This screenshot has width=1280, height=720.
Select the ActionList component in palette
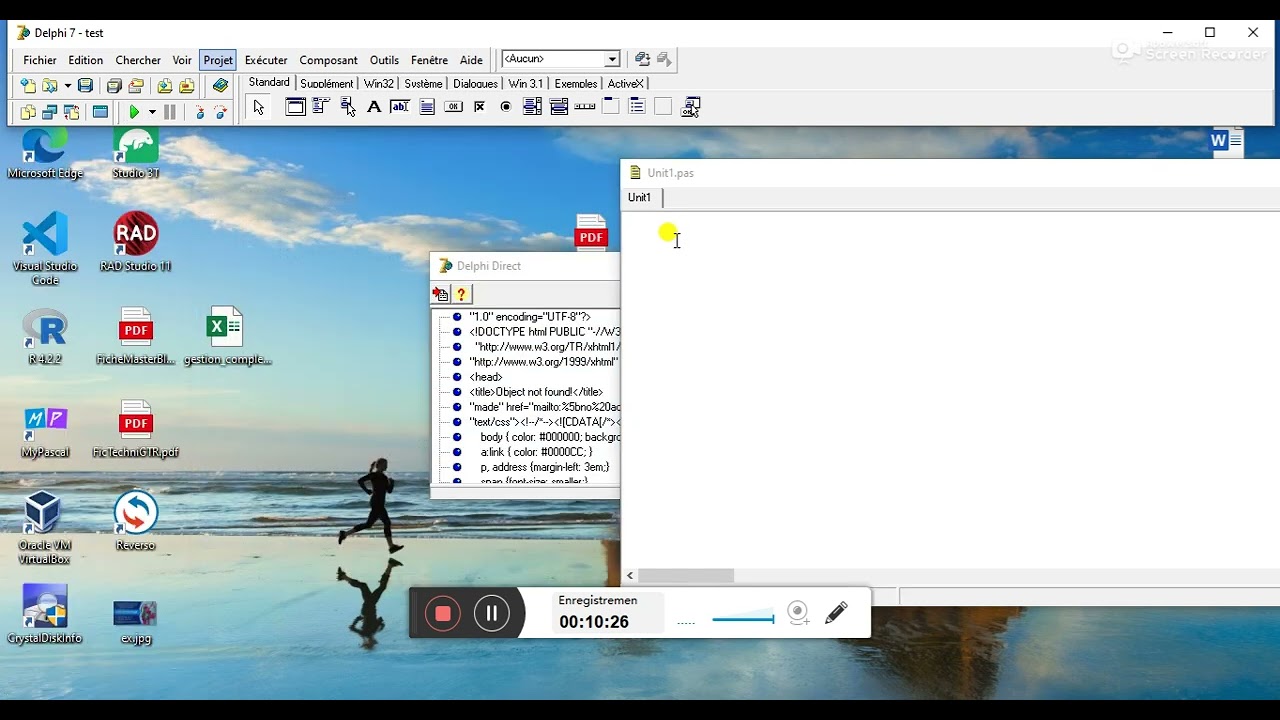click(x=690, y=107)
